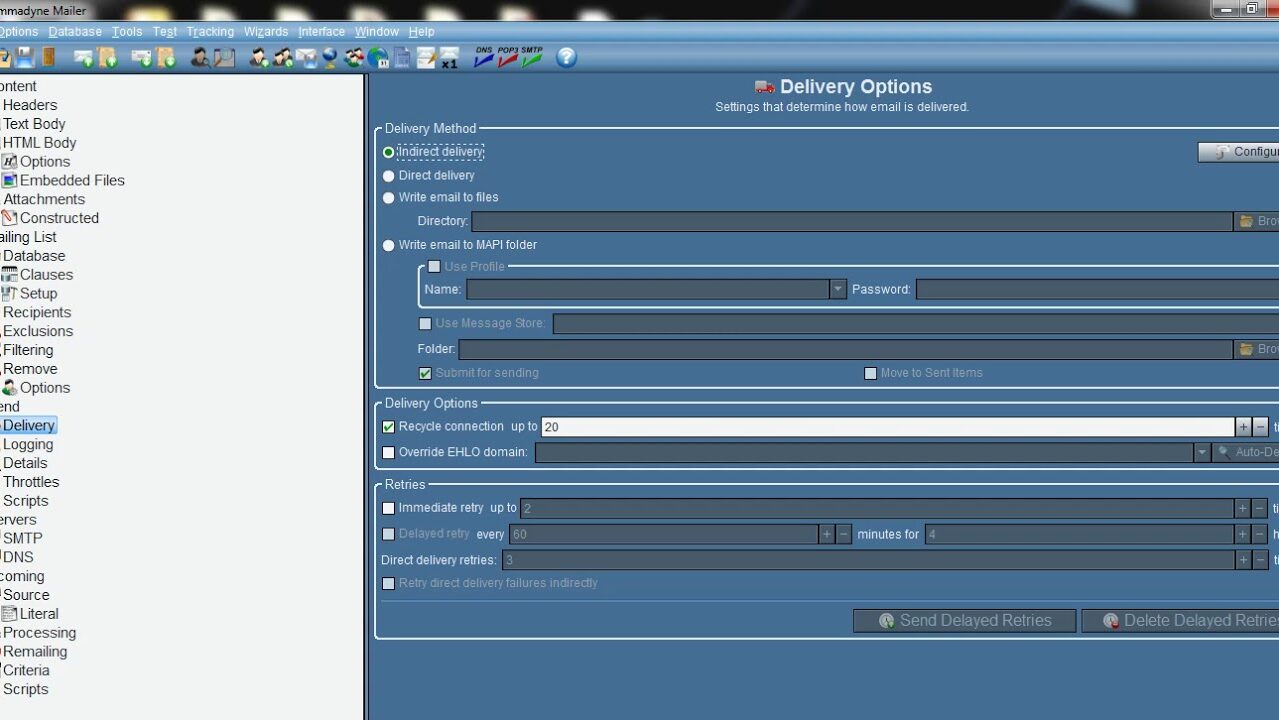Select Direct delivery radio button
Viewport: 1279px width, 720px height.
pyautogui.click(x=389, y=176)
